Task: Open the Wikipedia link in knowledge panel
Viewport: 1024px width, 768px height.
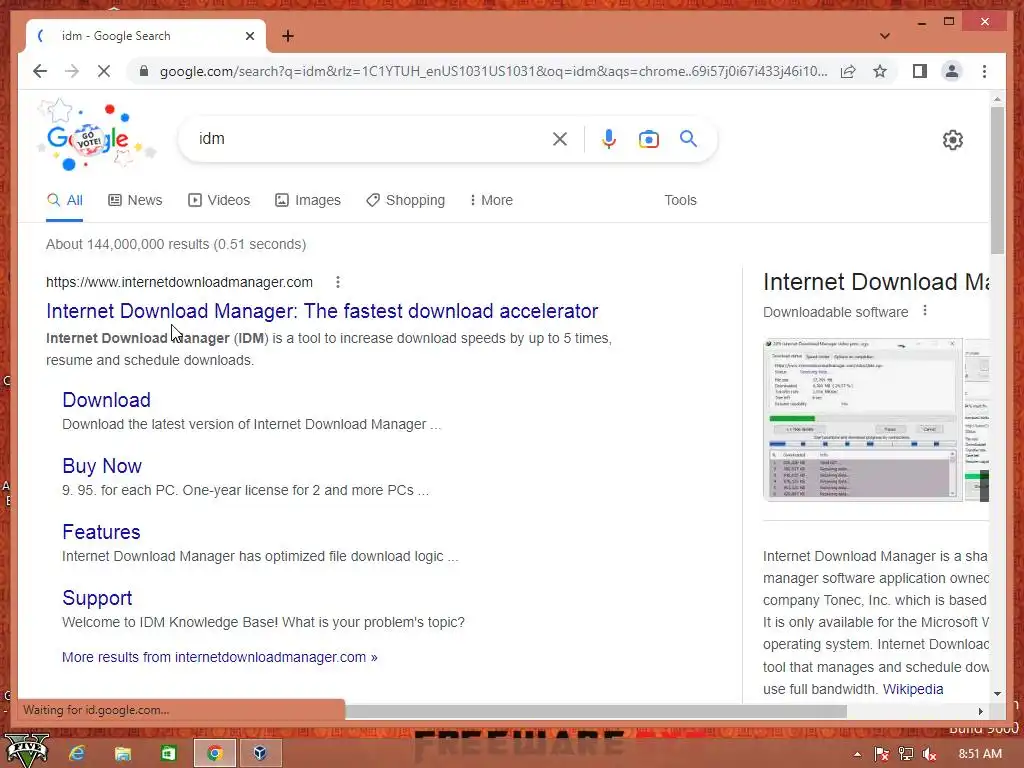Action: point(913,689)
